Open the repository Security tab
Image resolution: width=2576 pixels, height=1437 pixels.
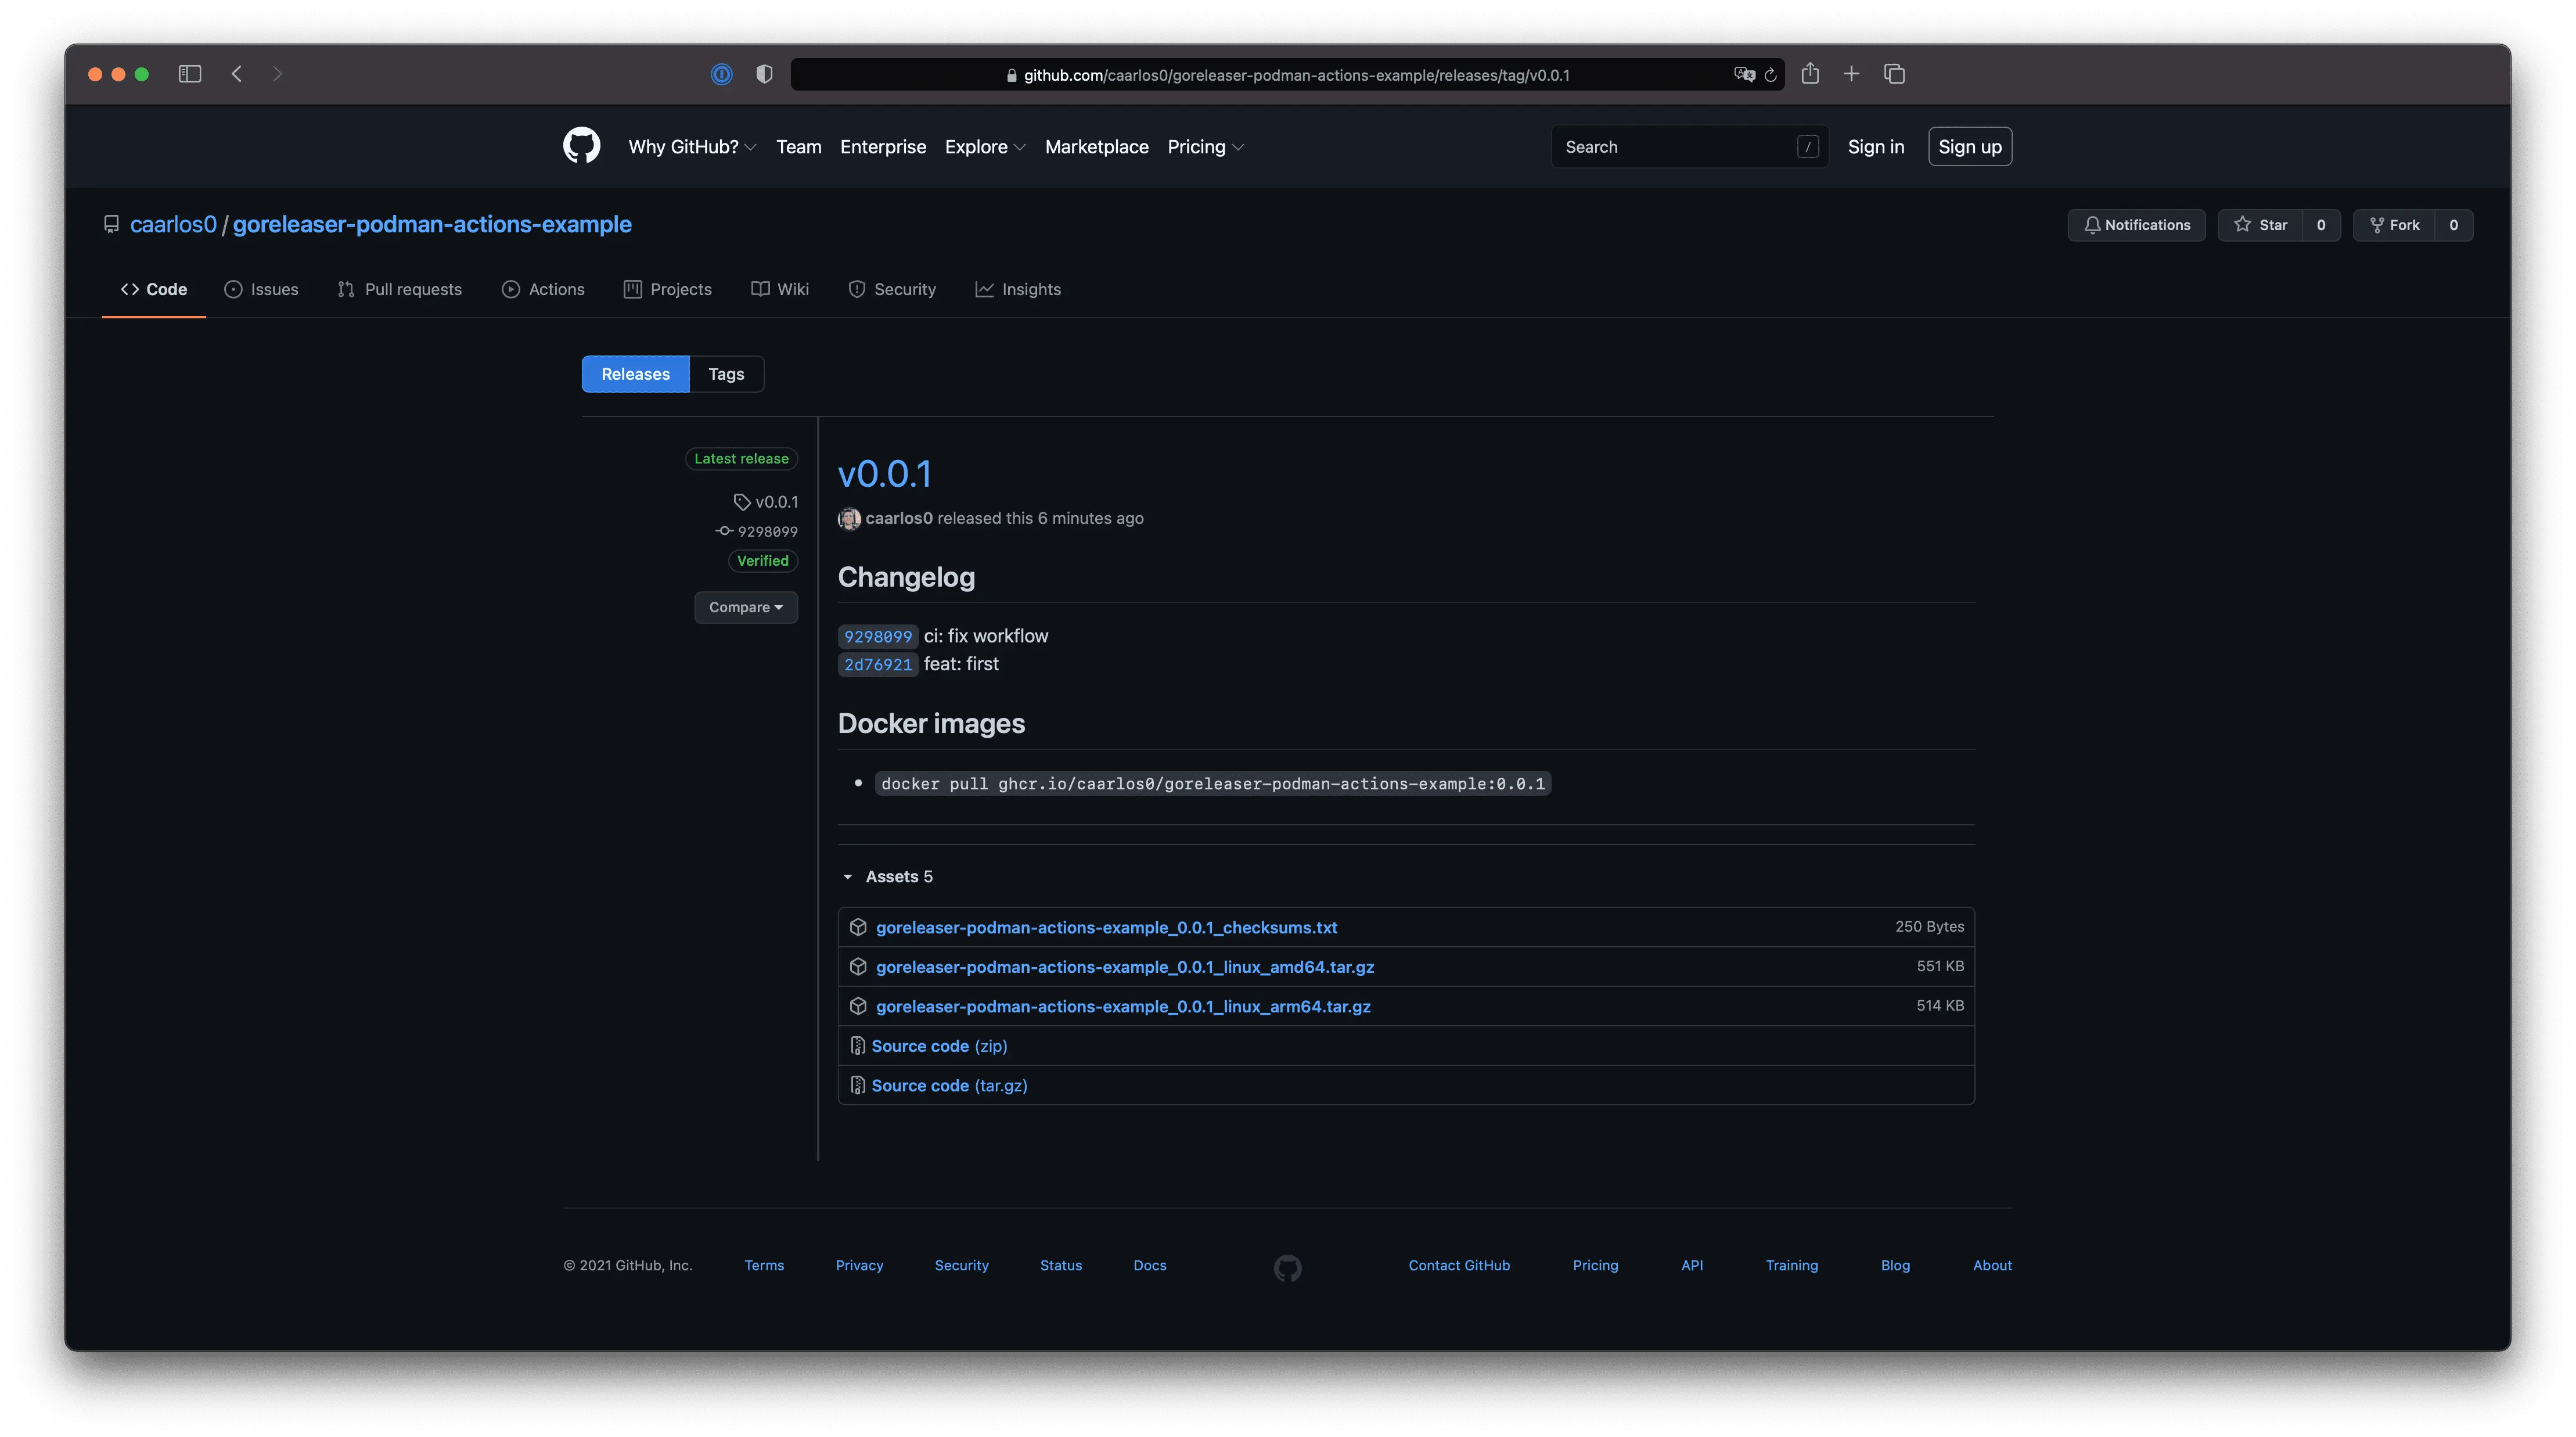pyautogui.click(x=892, y=289)
